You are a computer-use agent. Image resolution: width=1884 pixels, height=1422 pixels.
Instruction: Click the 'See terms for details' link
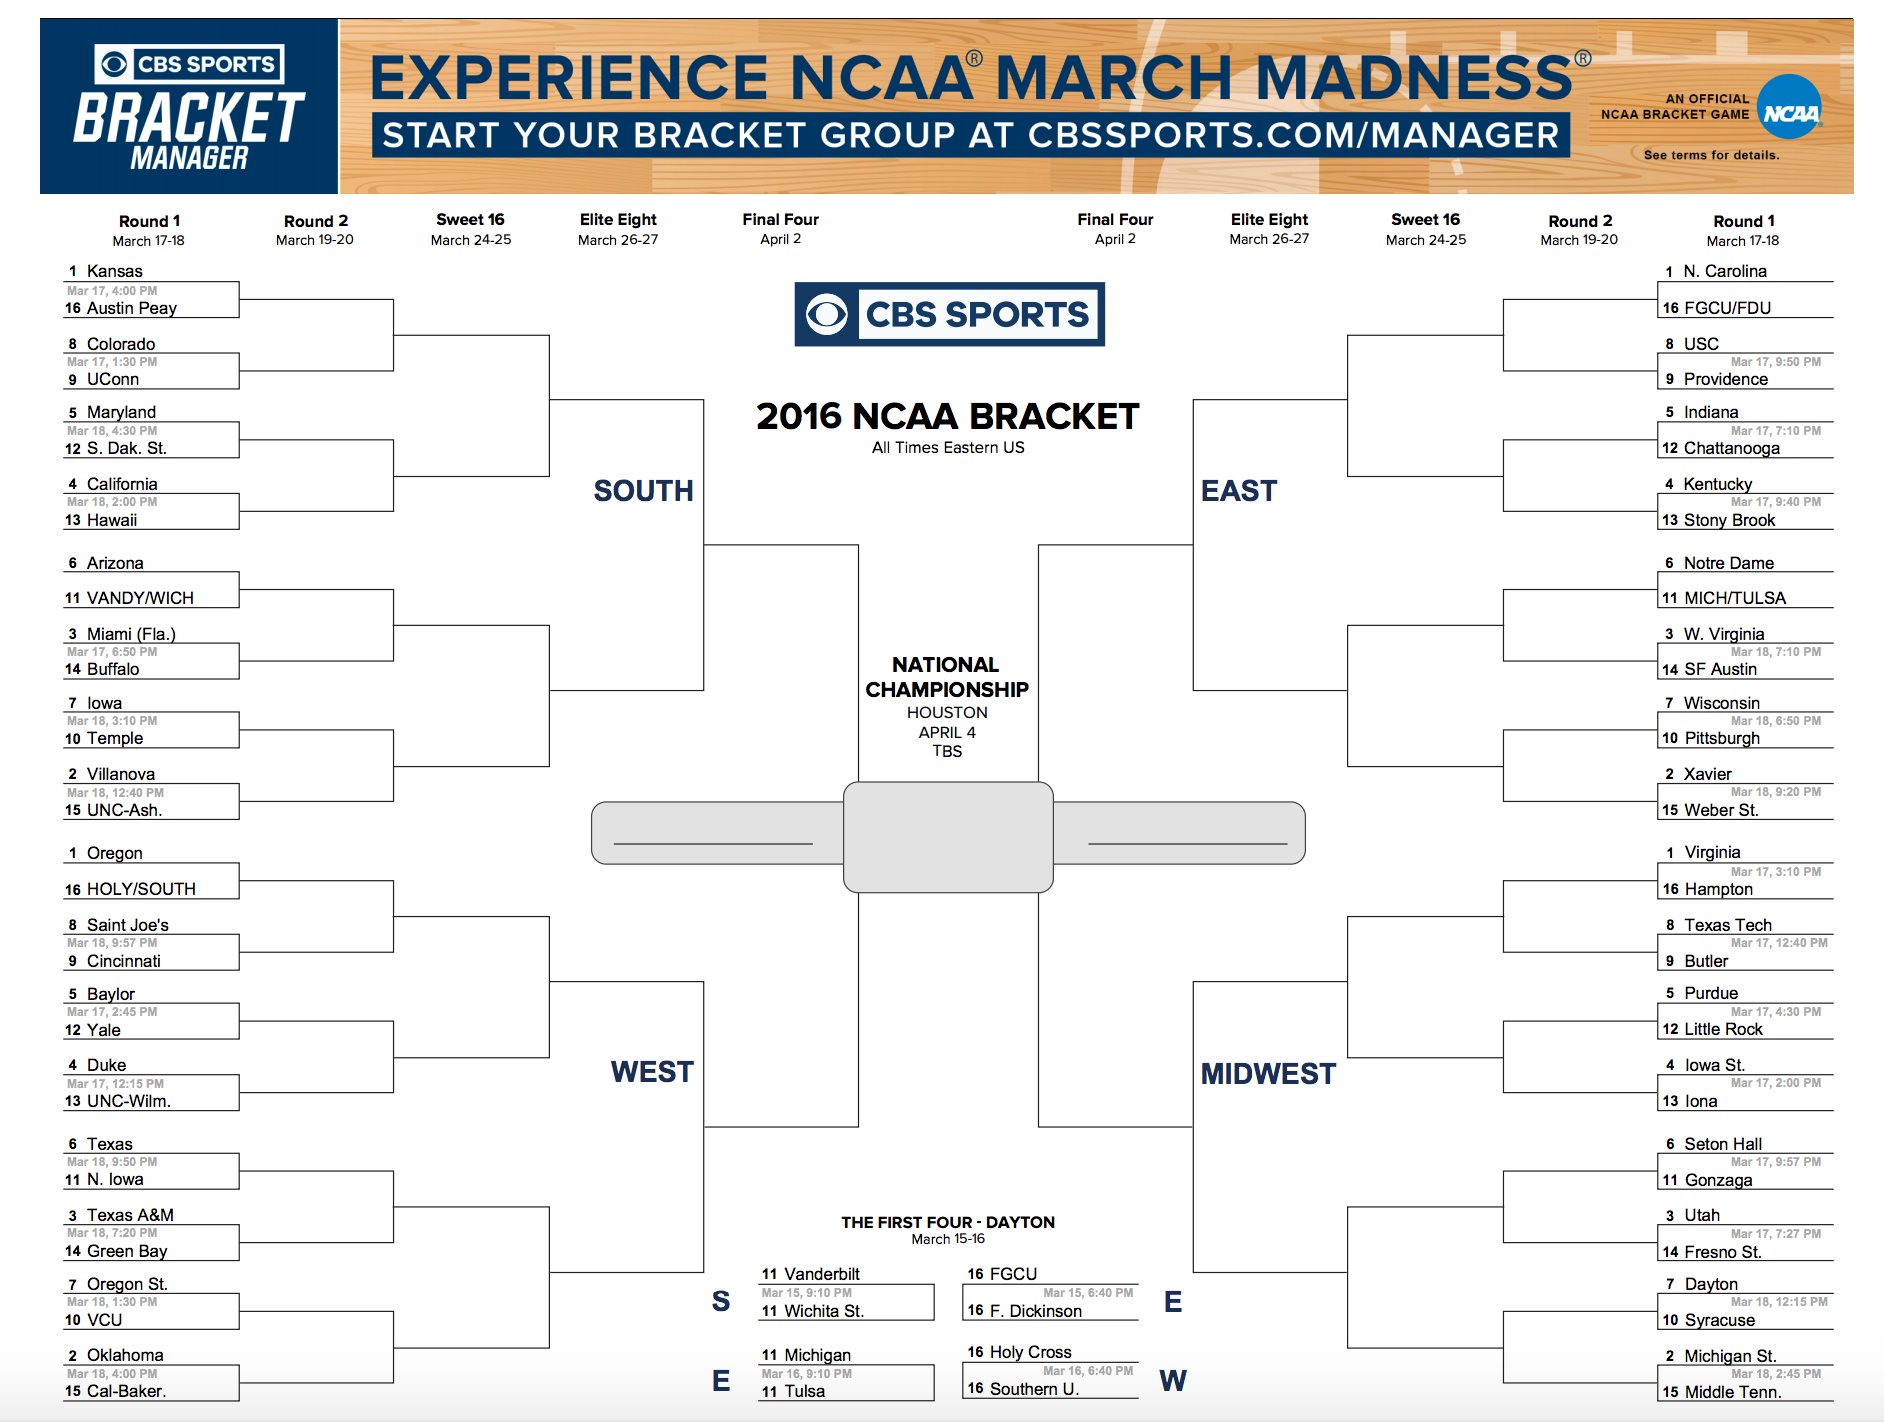point(1711,155)
